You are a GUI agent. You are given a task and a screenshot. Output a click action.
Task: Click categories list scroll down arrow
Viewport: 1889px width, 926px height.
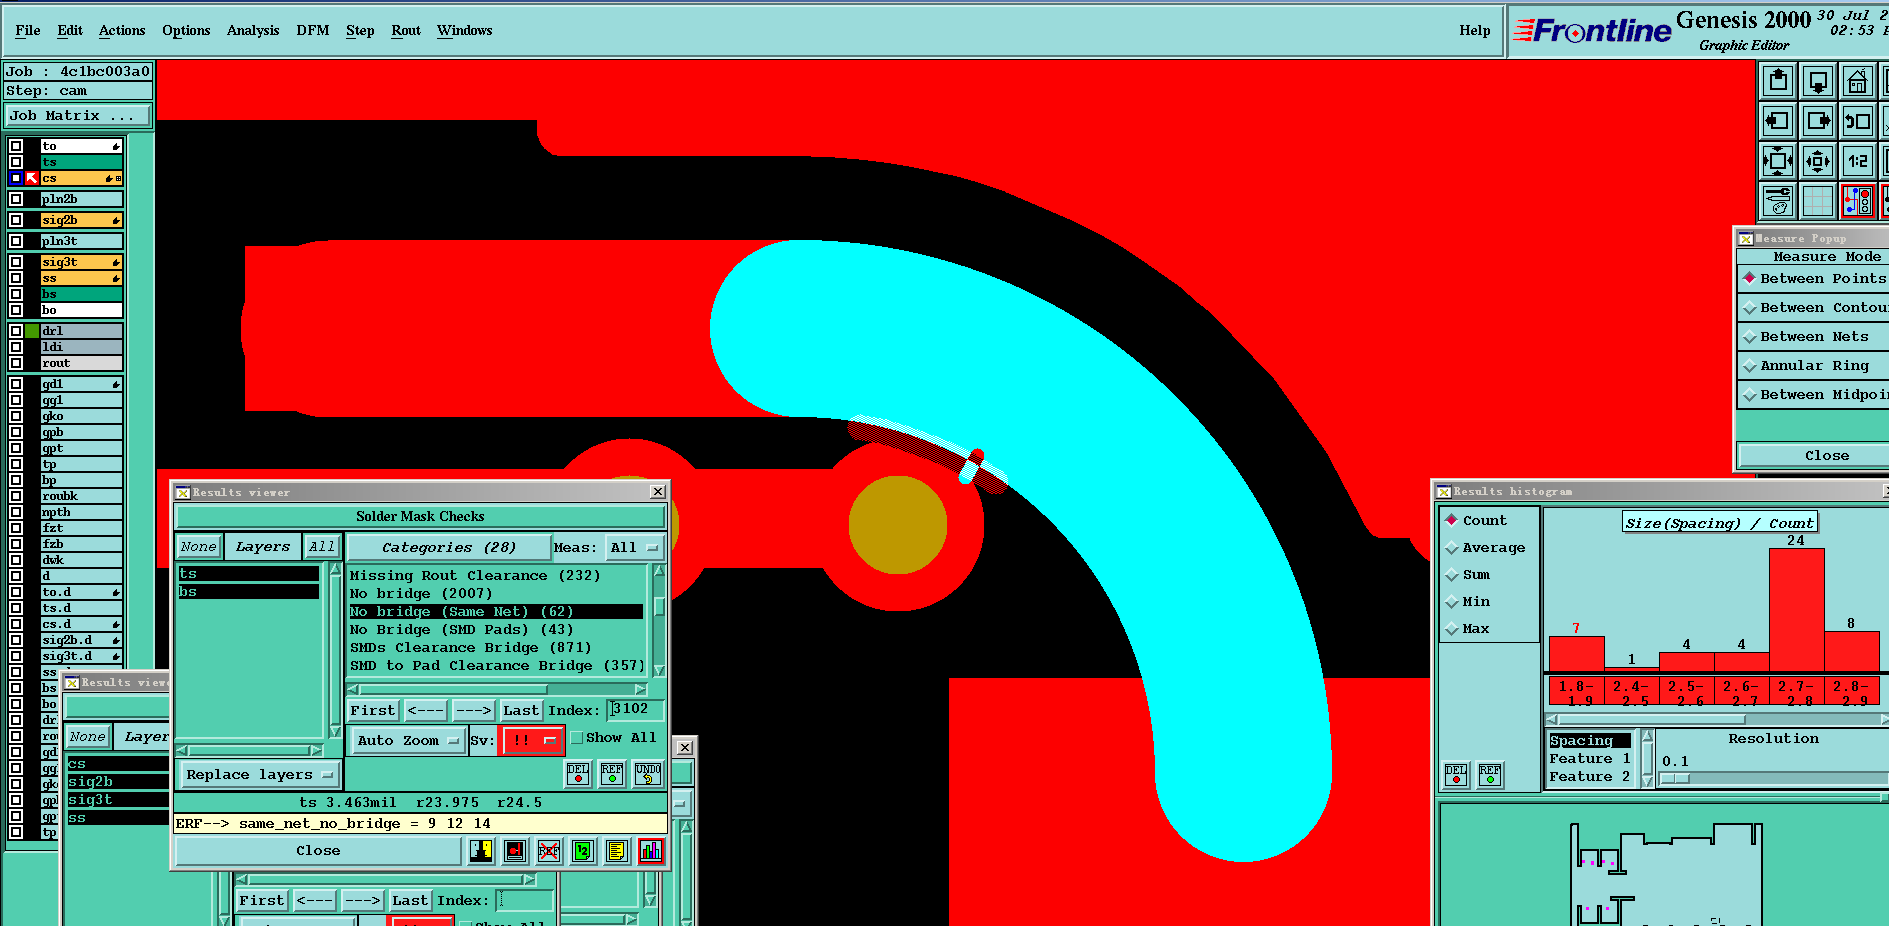pos(659,670)
